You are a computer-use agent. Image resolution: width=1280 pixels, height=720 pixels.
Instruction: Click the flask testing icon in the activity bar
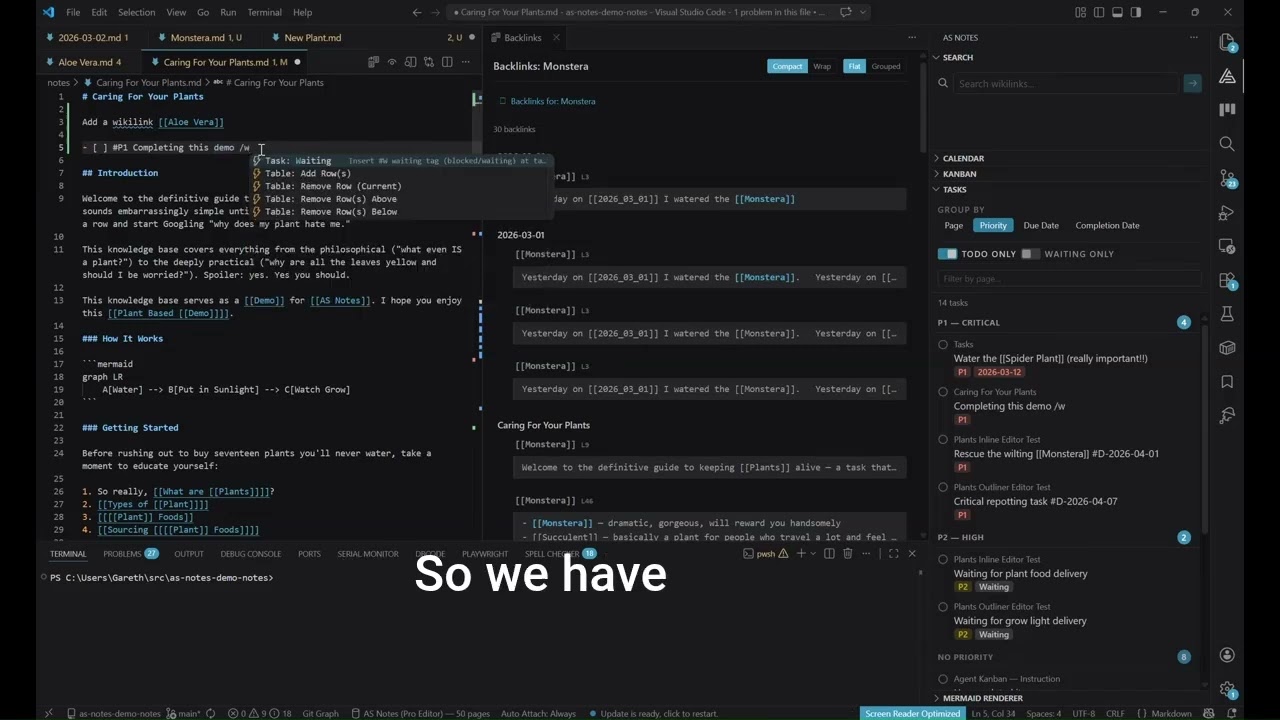1227,314
